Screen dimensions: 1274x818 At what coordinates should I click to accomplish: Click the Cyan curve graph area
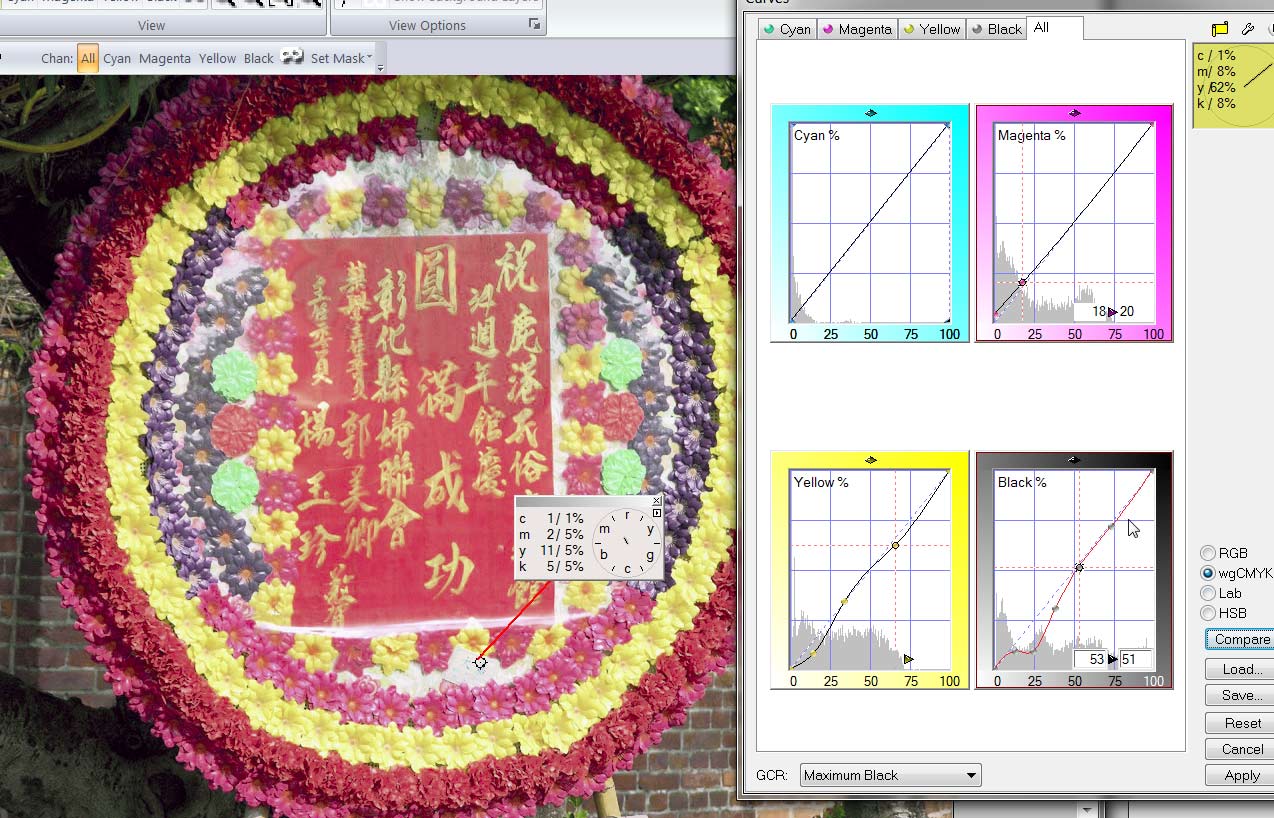click(870, 223)
